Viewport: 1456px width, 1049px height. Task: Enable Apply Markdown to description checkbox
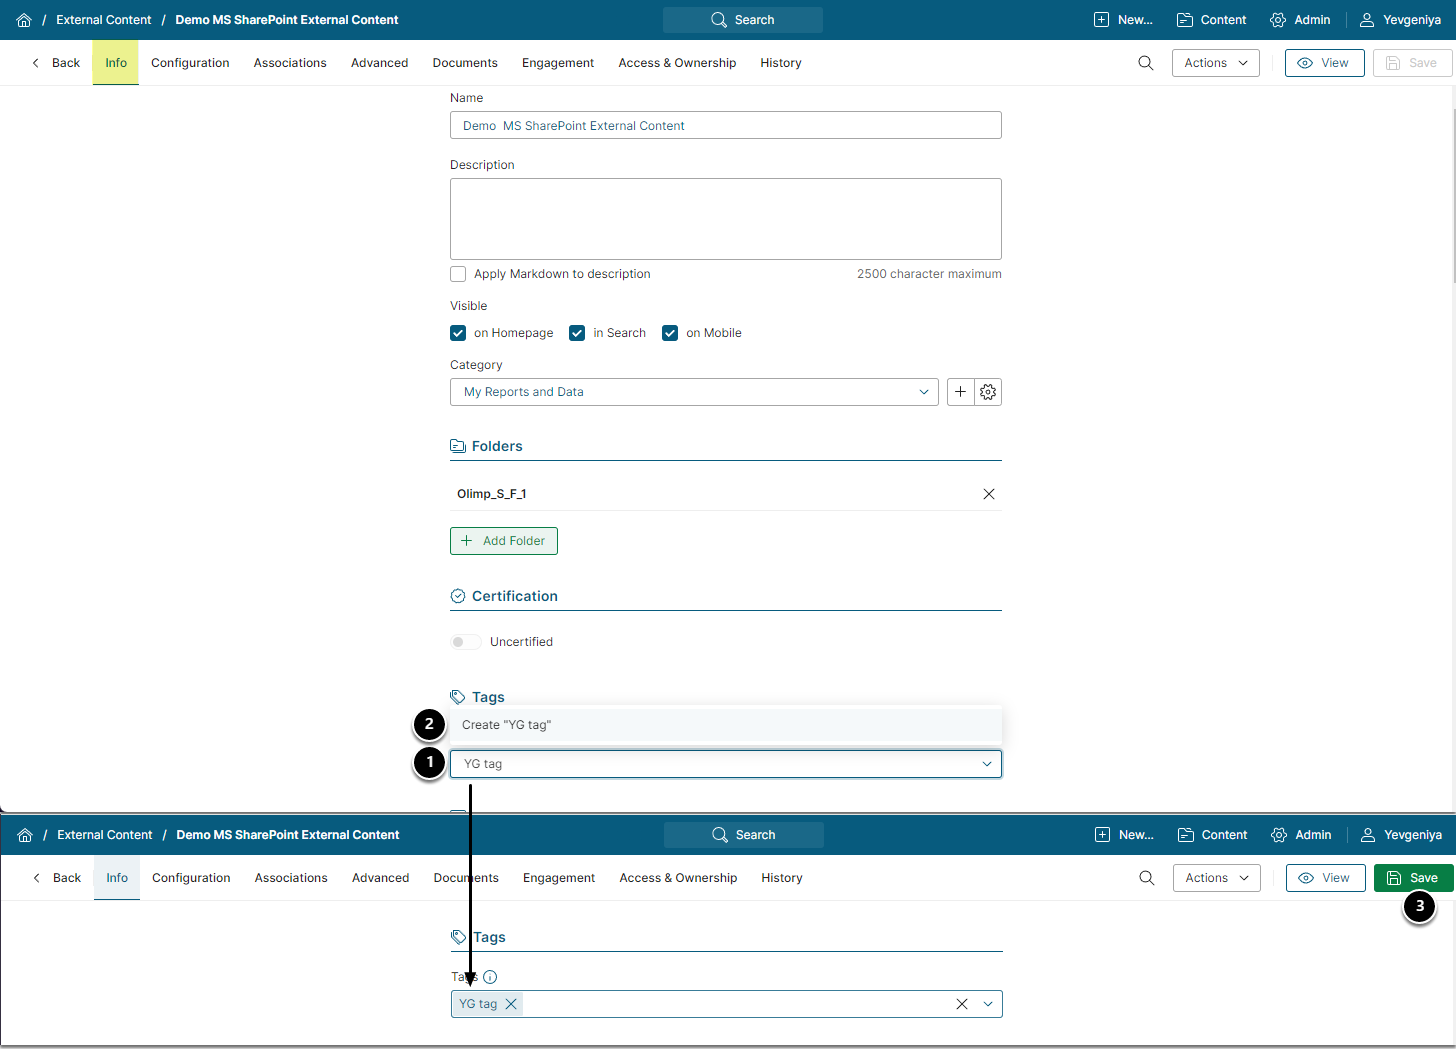[458, 274]
